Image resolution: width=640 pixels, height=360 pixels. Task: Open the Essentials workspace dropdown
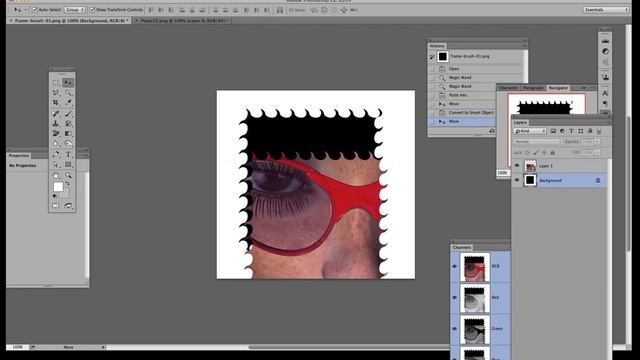tap(606, 9)
